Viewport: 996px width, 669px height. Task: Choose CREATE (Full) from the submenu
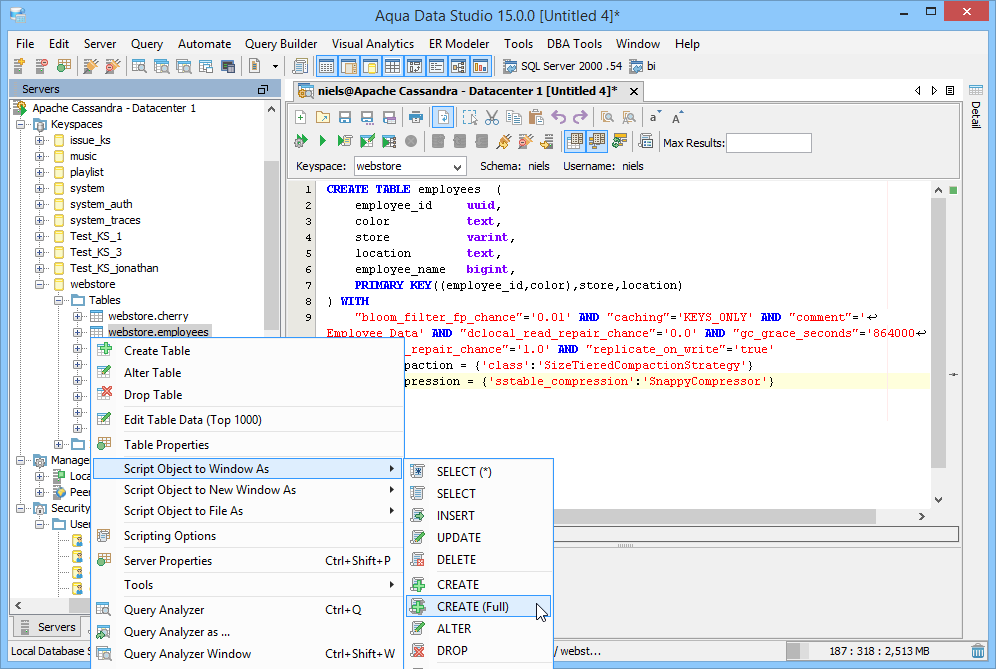pos(479,607)
